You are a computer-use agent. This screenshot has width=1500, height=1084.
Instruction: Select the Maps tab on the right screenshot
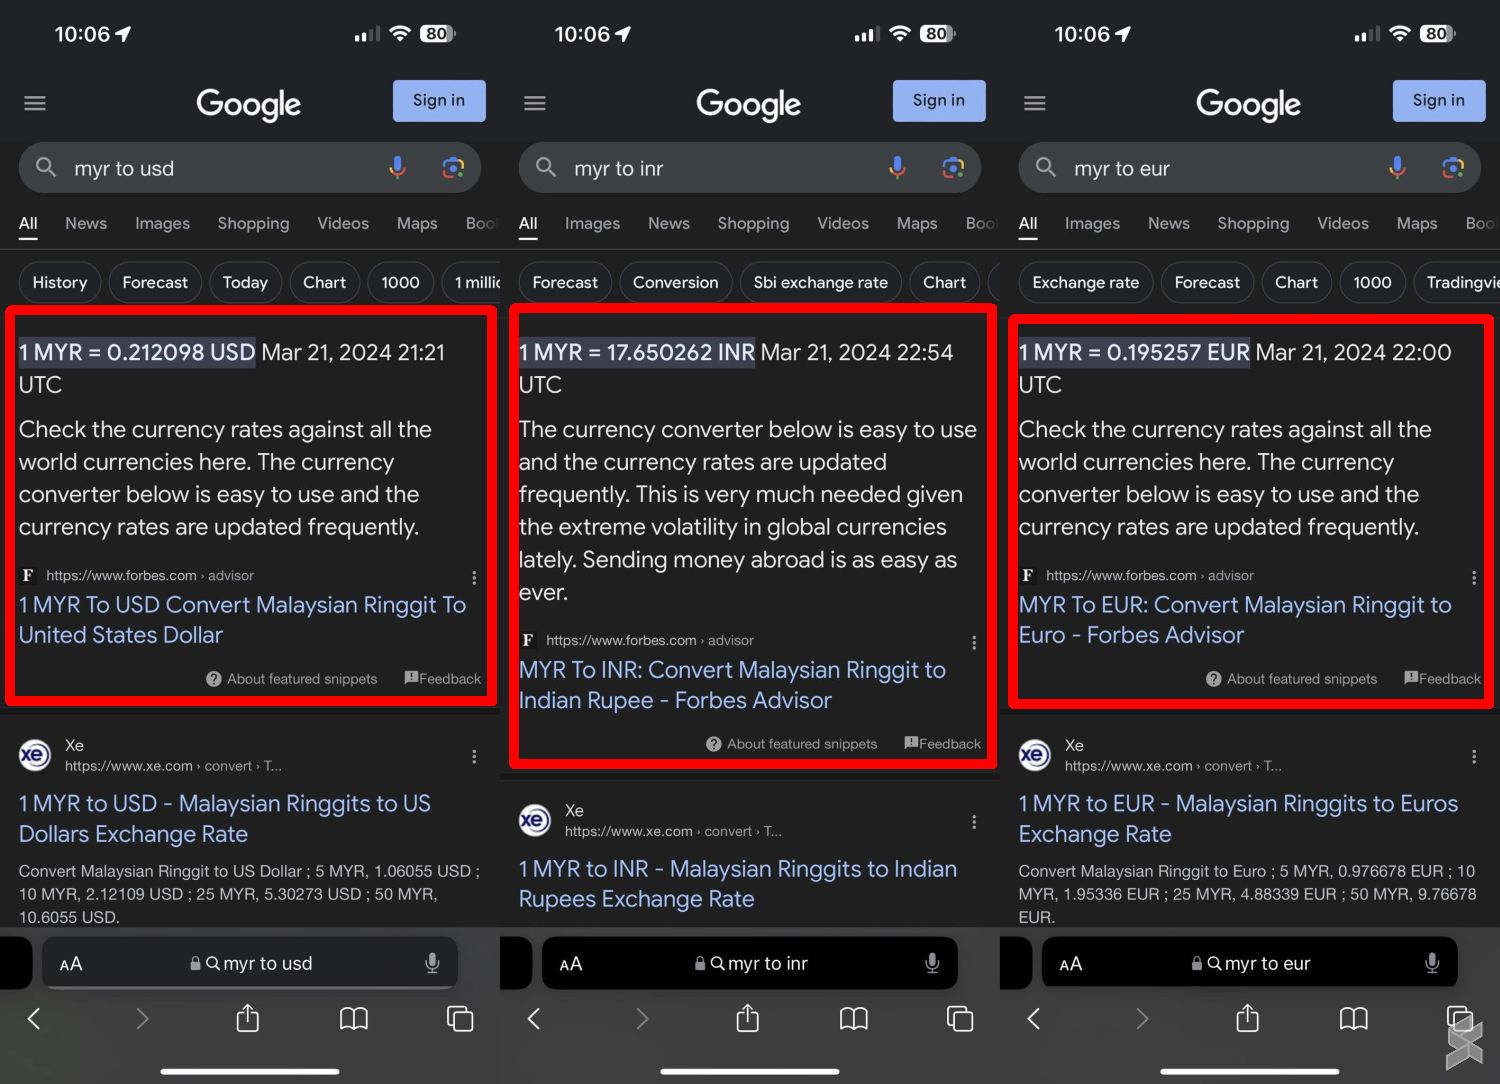click(x=1416, y=223)
